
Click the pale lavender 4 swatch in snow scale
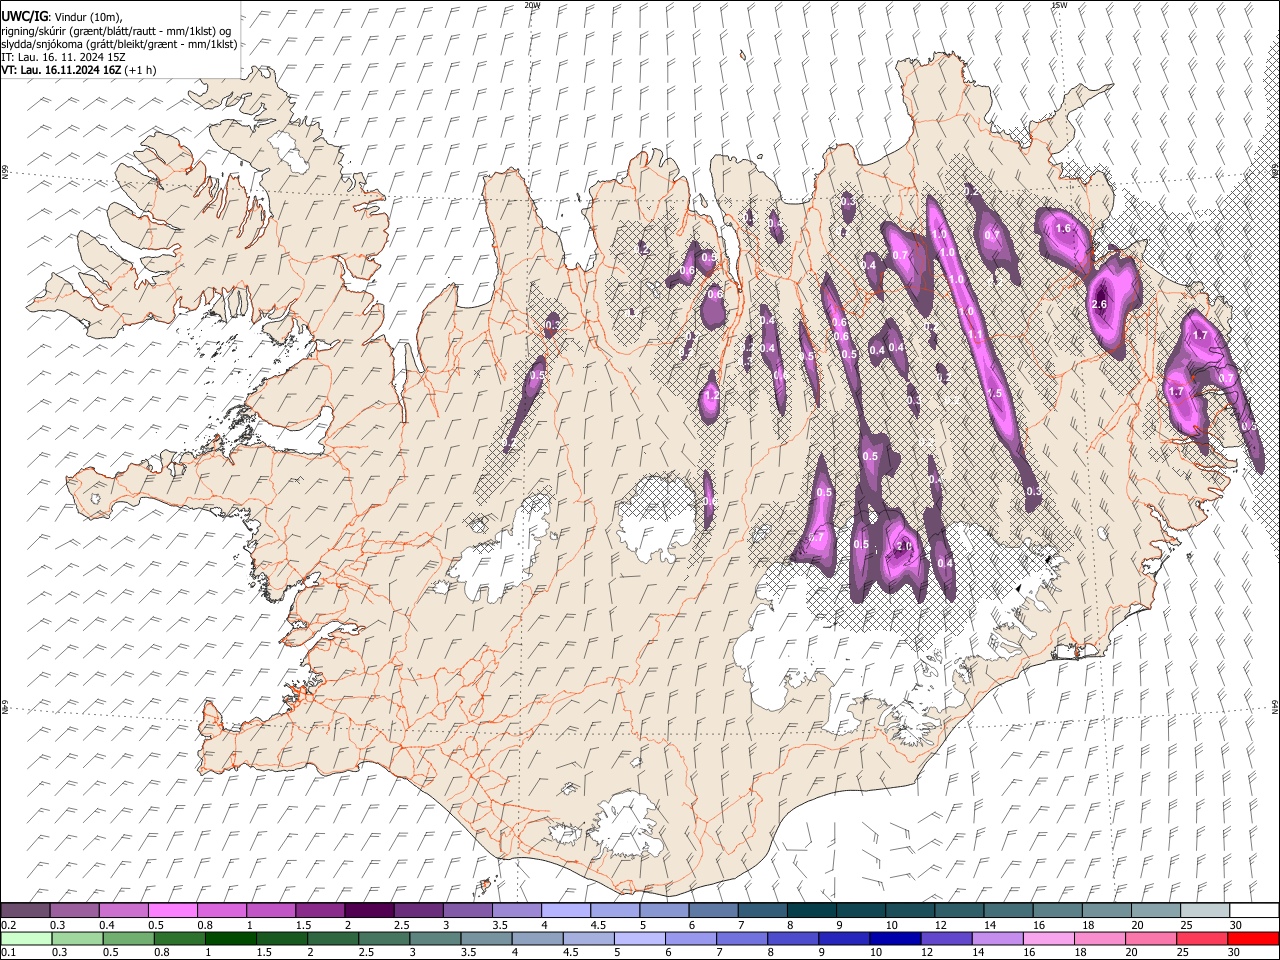coord(566,910)
